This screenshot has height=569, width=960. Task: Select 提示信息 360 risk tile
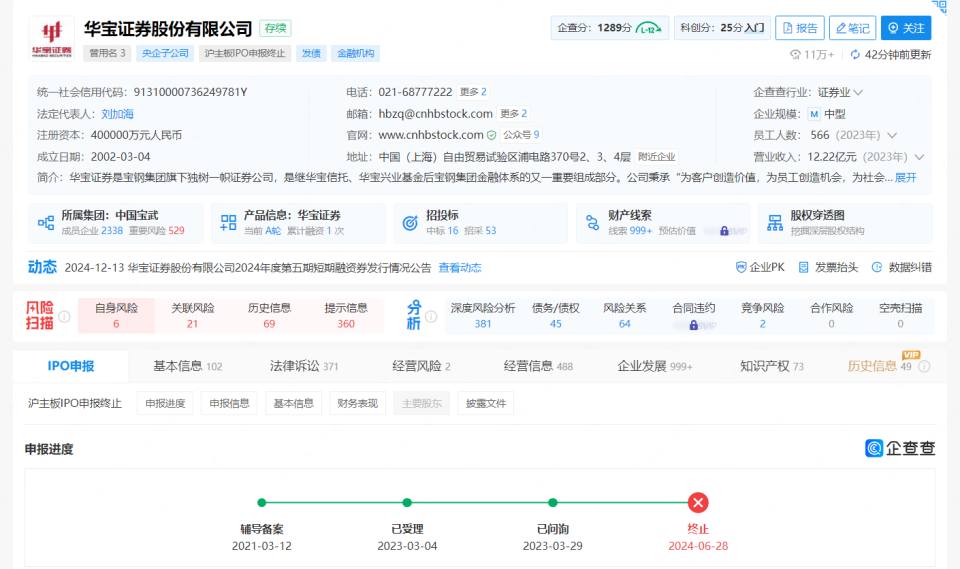click(346, 315)
